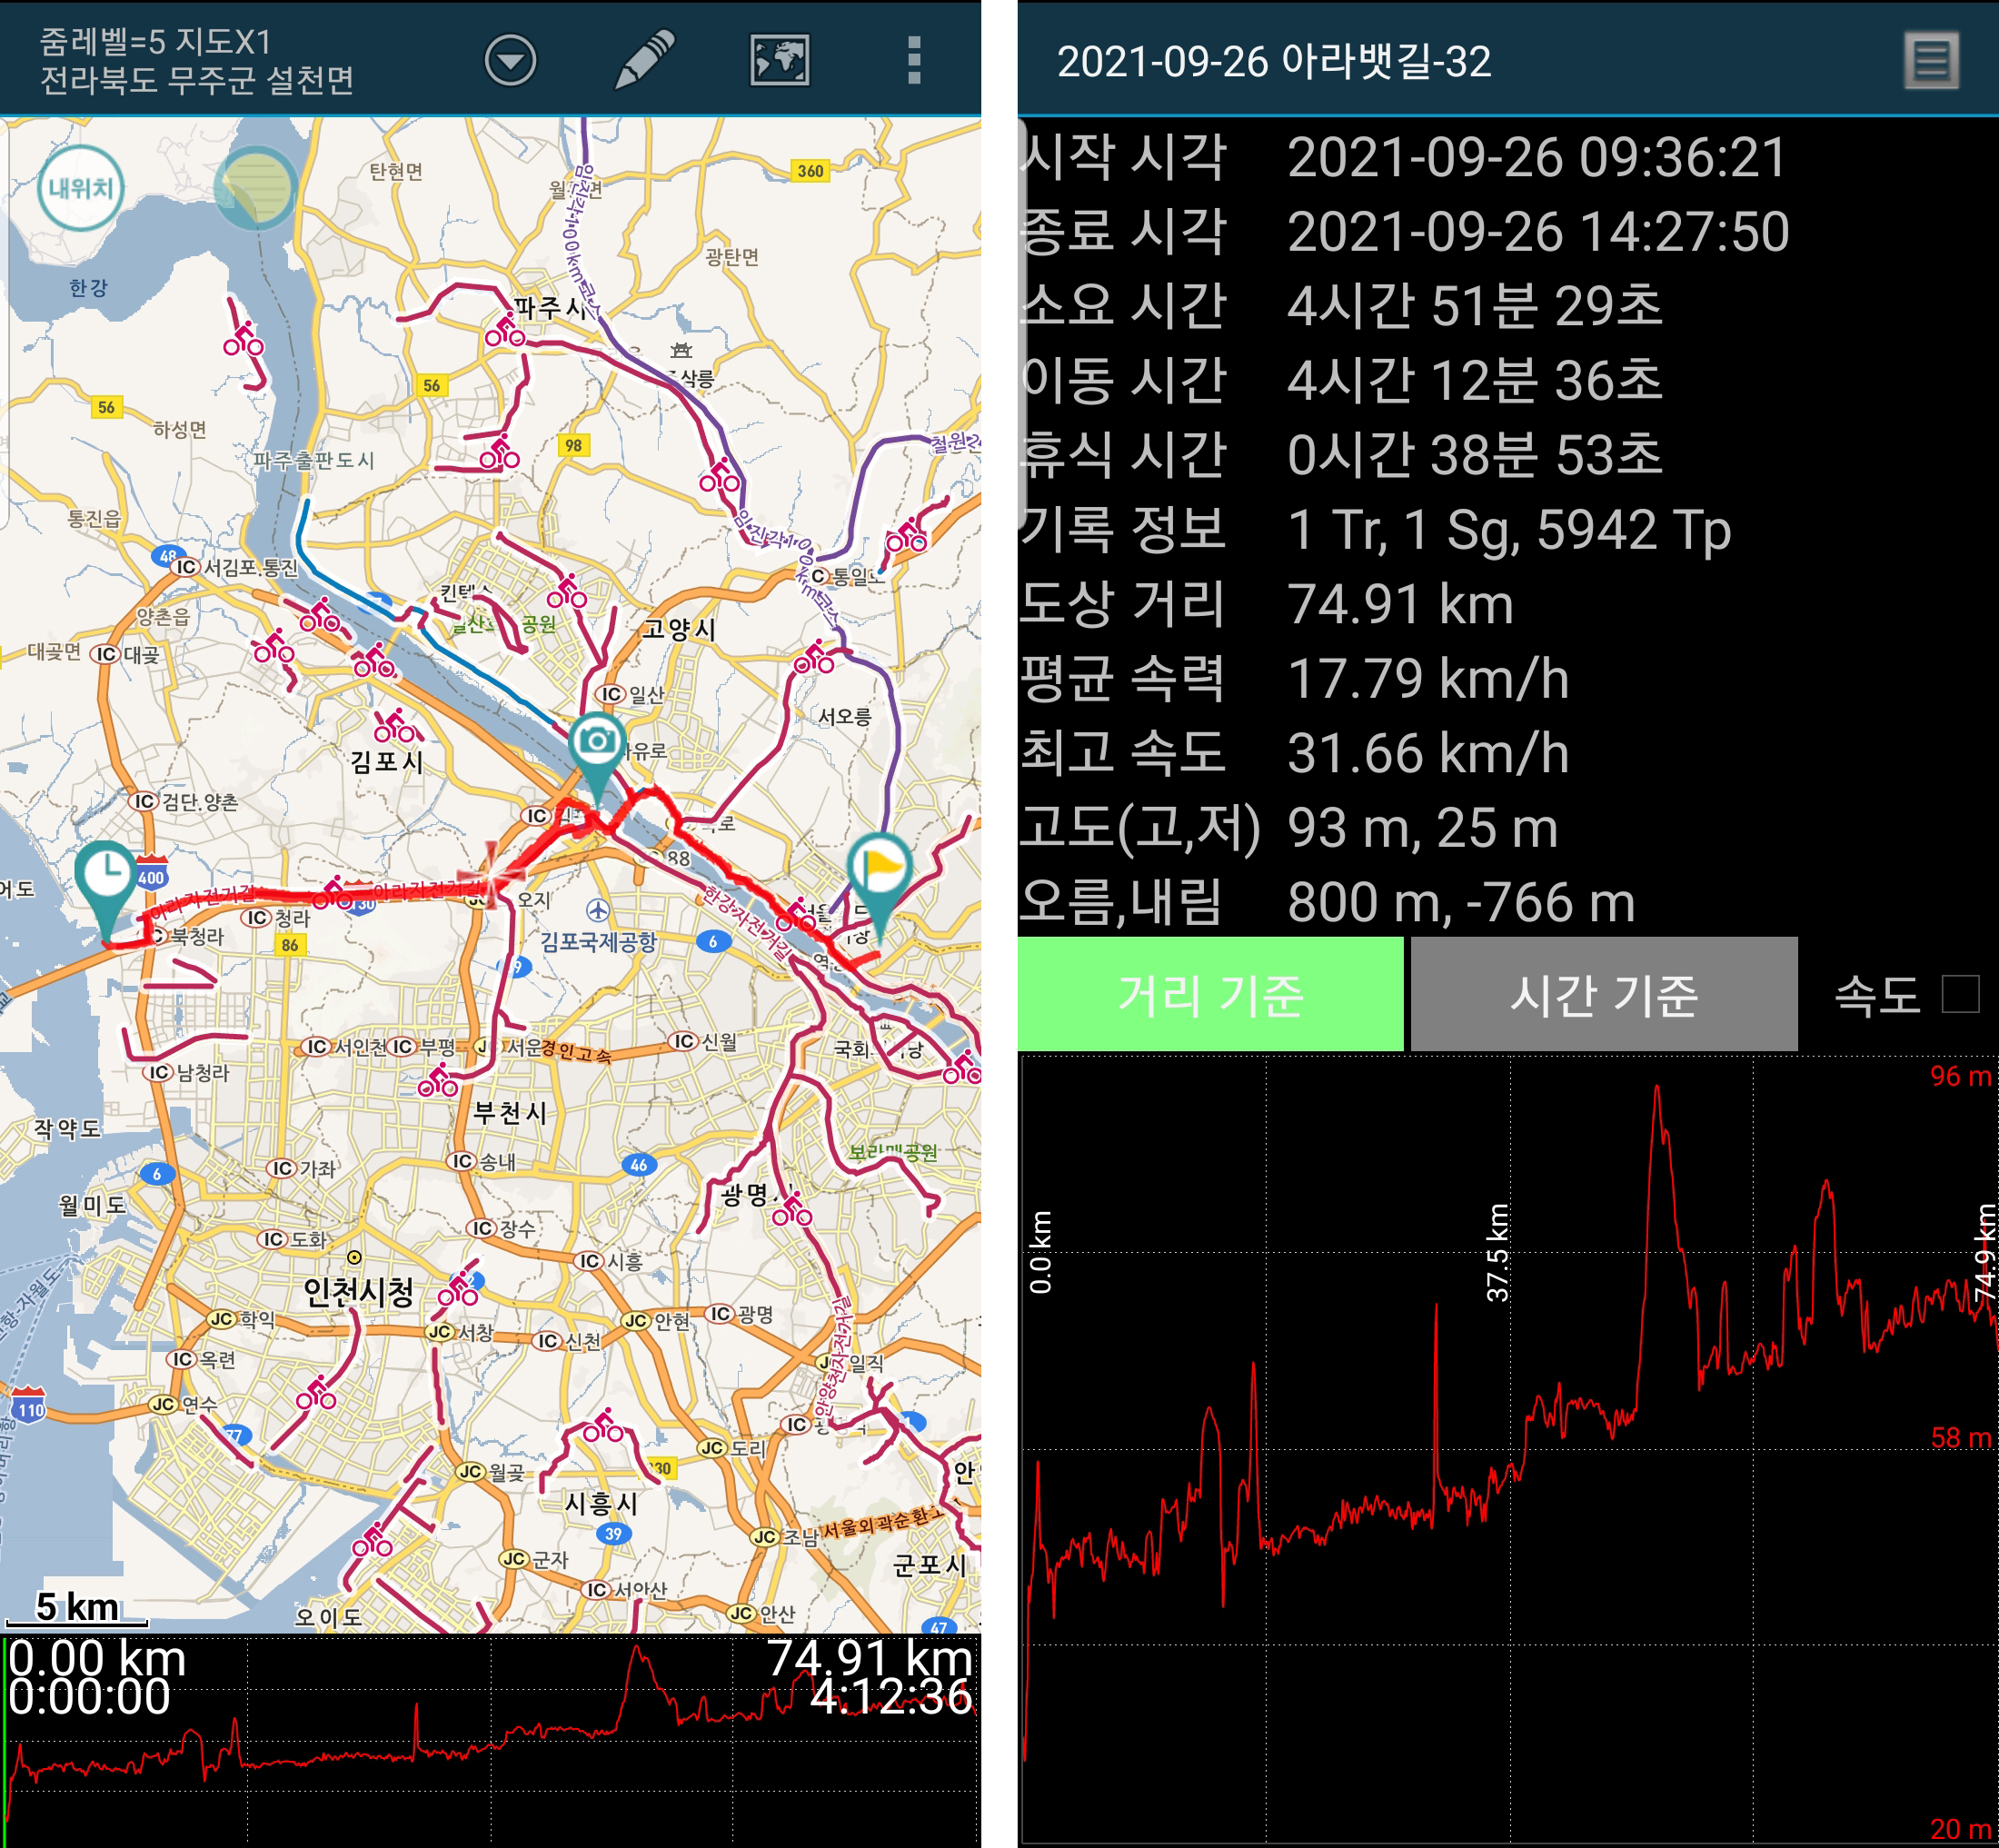Tap the 평균 속력 value 17.79 km/h

click(x=1428, y=679)
